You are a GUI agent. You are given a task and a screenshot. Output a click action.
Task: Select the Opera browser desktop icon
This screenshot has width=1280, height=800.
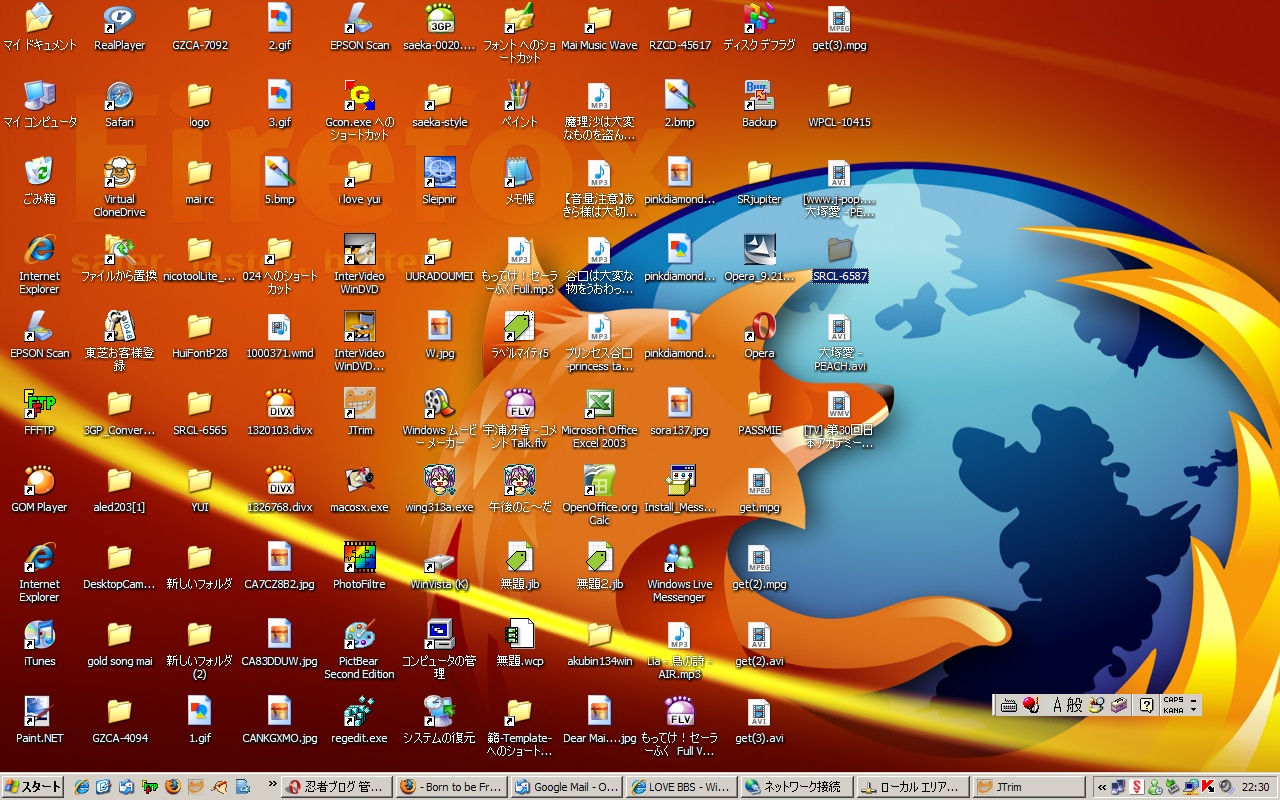[x=759, y=335]
